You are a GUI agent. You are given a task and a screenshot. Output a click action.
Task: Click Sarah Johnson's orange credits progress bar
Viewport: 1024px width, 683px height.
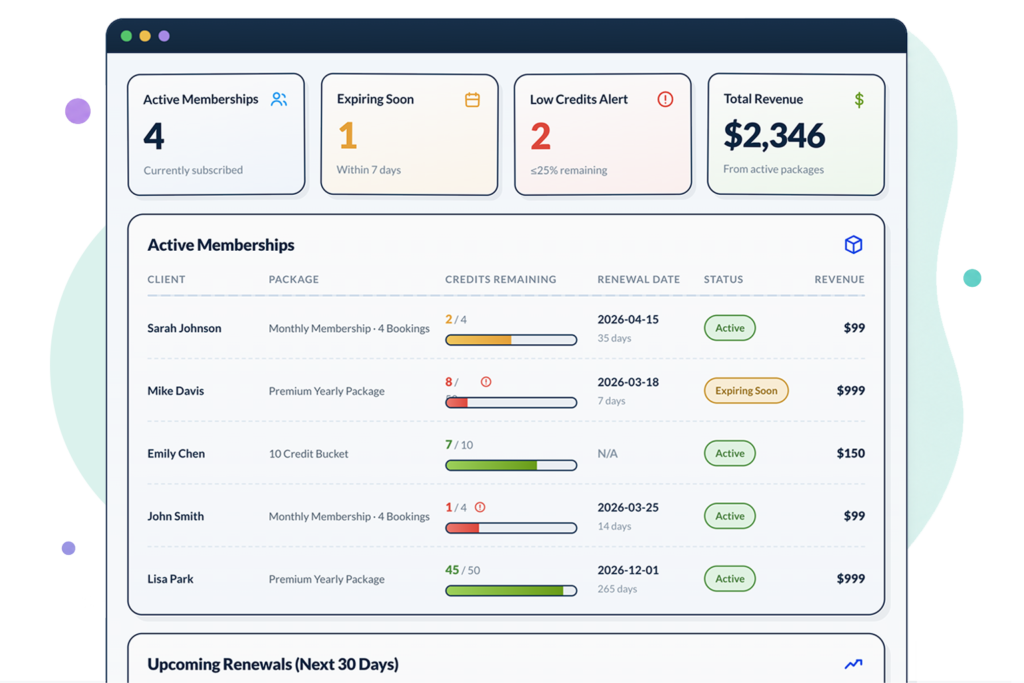point(511,340)
